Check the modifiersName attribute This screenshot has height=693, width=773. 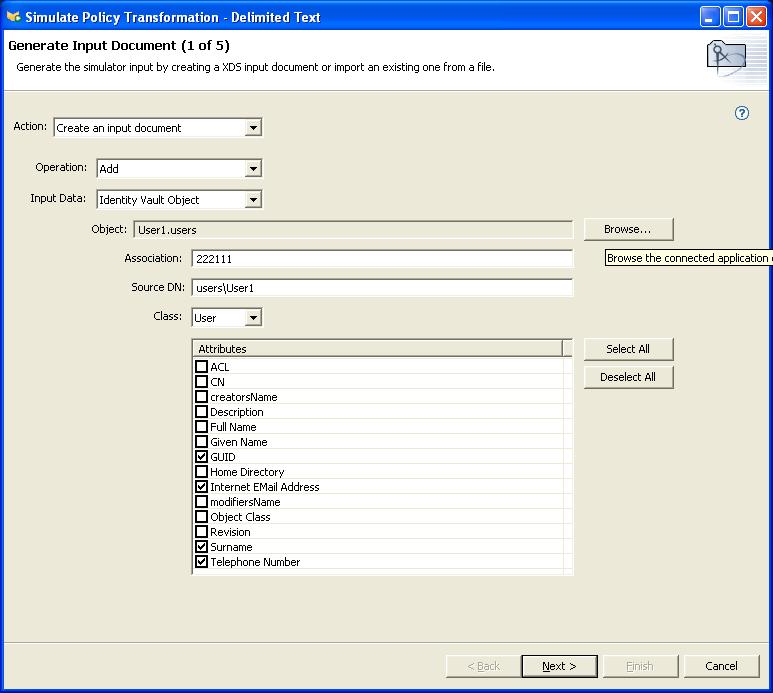point(201,502)
